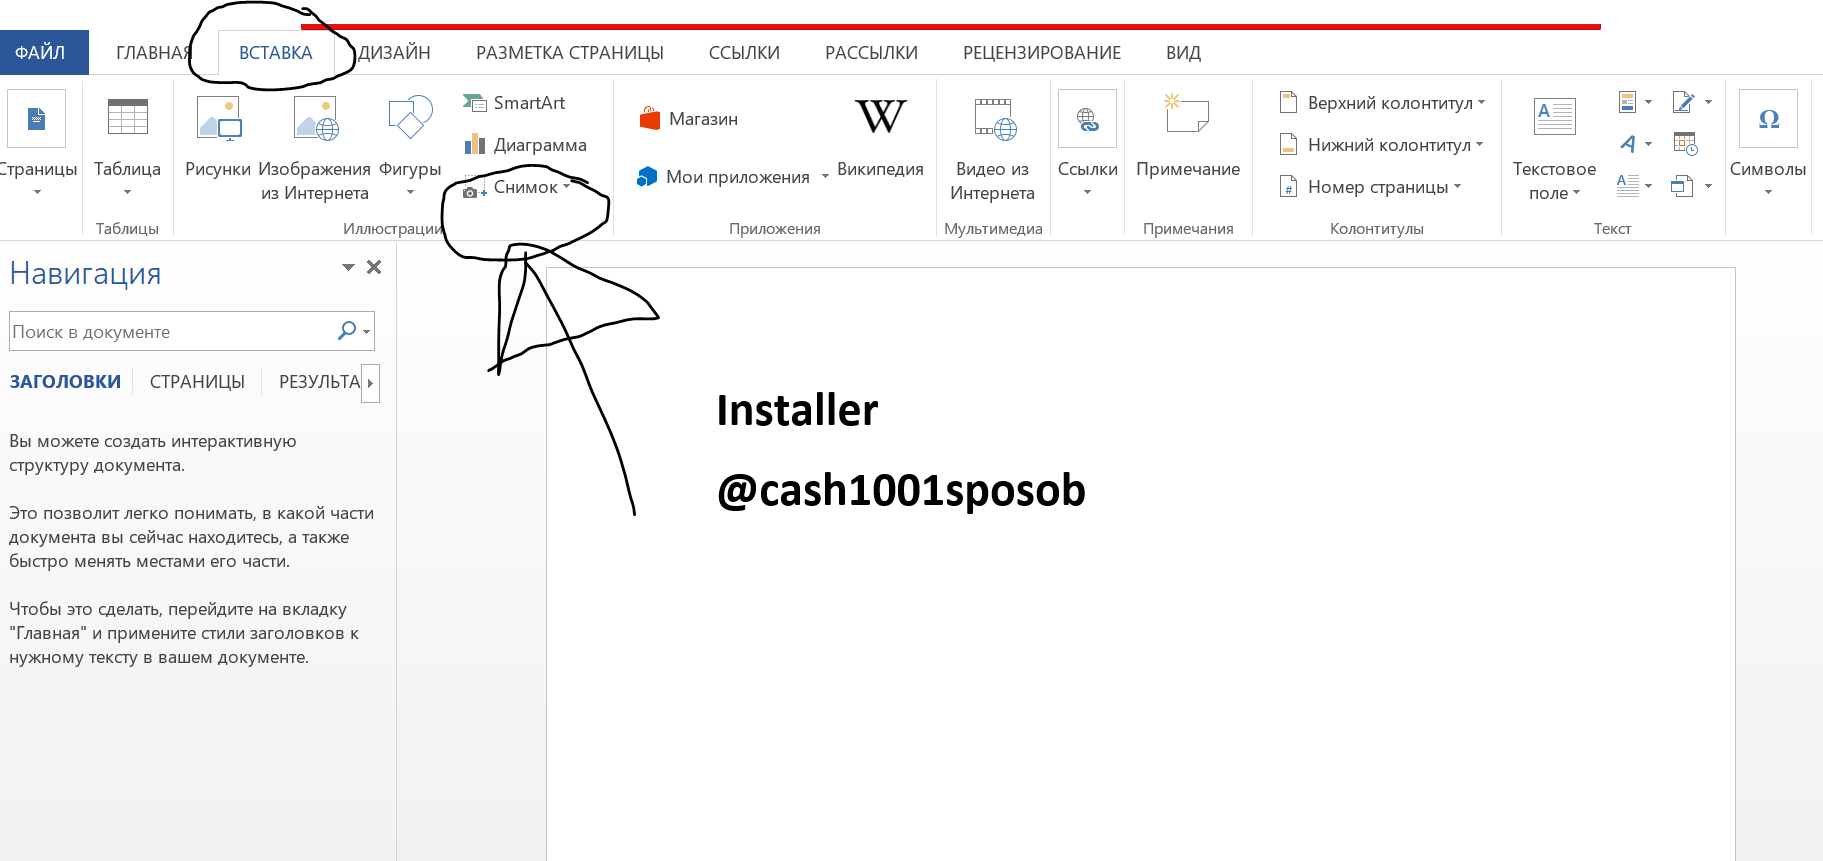The image size is (1823, 861).
Task: Click the 'Installer' text in document
Action: point(797,410)
